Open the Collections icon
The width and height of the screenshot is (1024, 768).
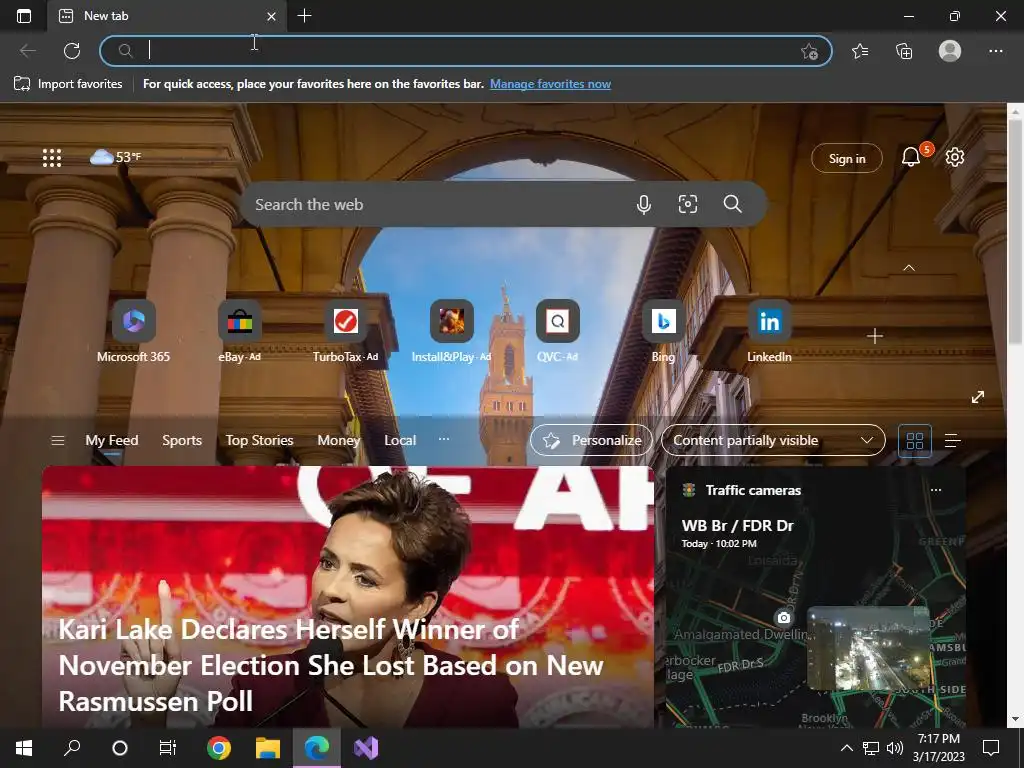click(x=904, y=50)
